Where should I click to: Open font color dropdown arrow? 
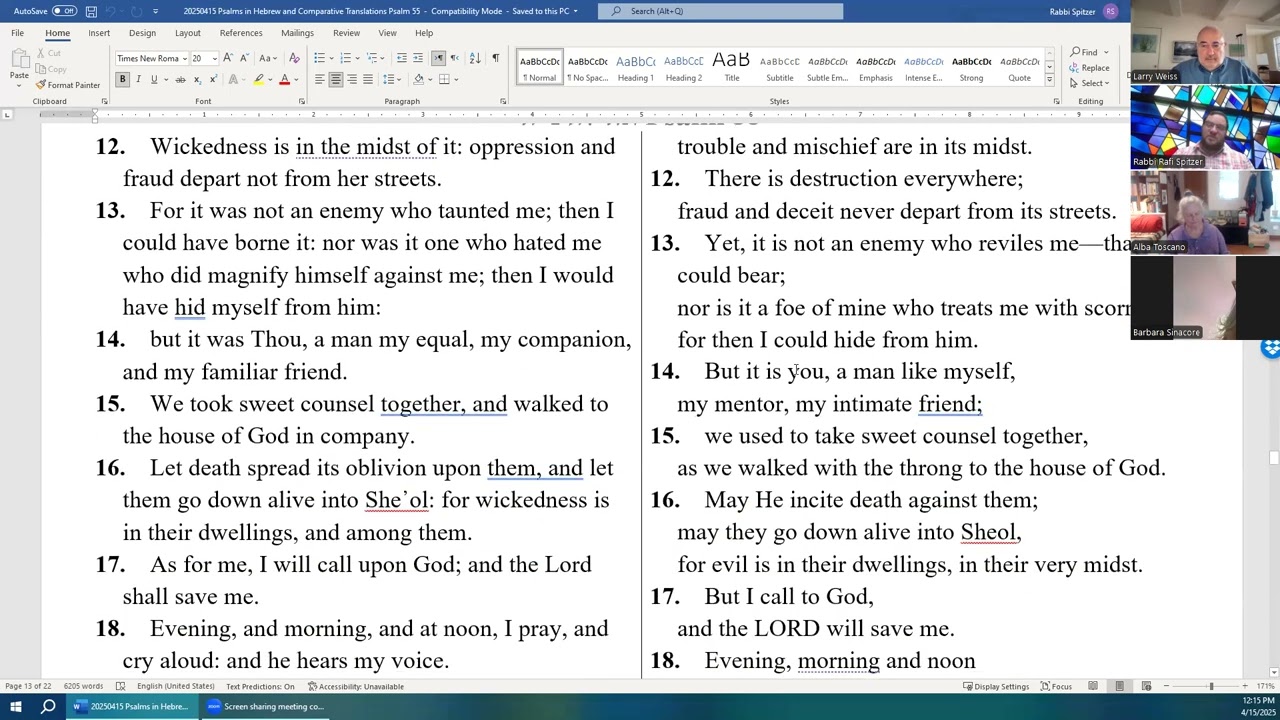(x=297, y=79)
